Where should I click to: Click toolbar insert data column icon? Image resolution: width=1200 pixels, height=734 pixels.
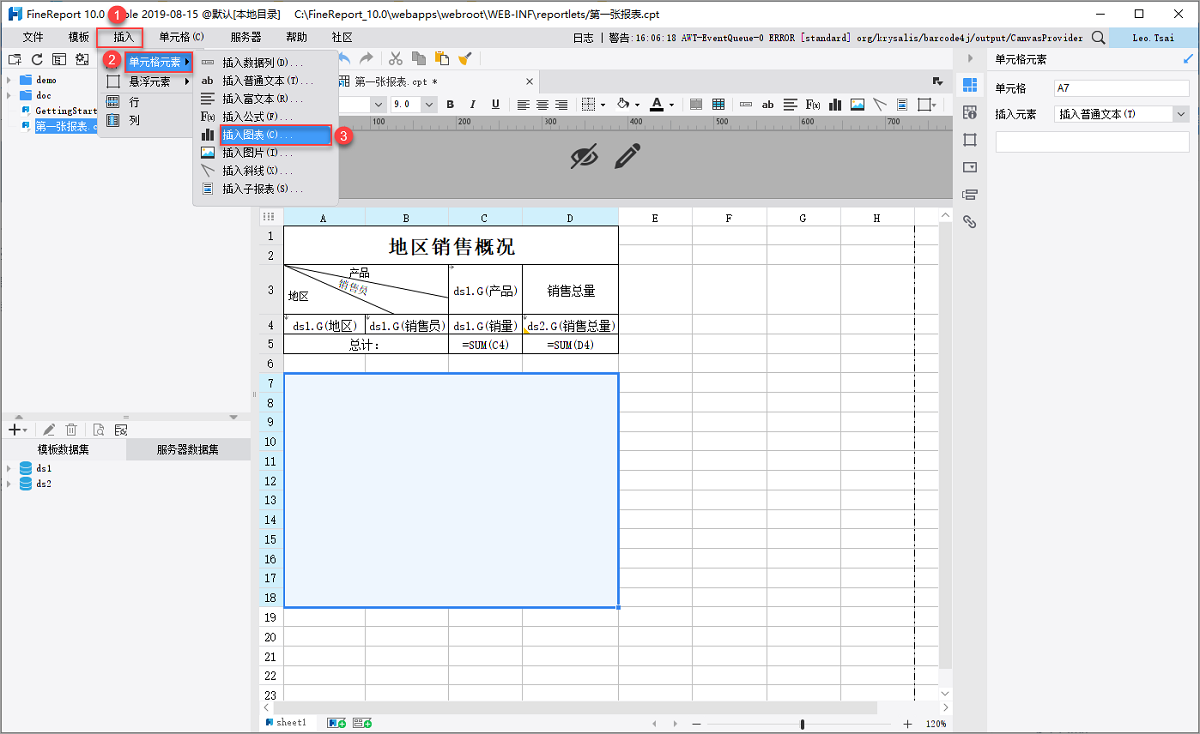click(746, 104)
